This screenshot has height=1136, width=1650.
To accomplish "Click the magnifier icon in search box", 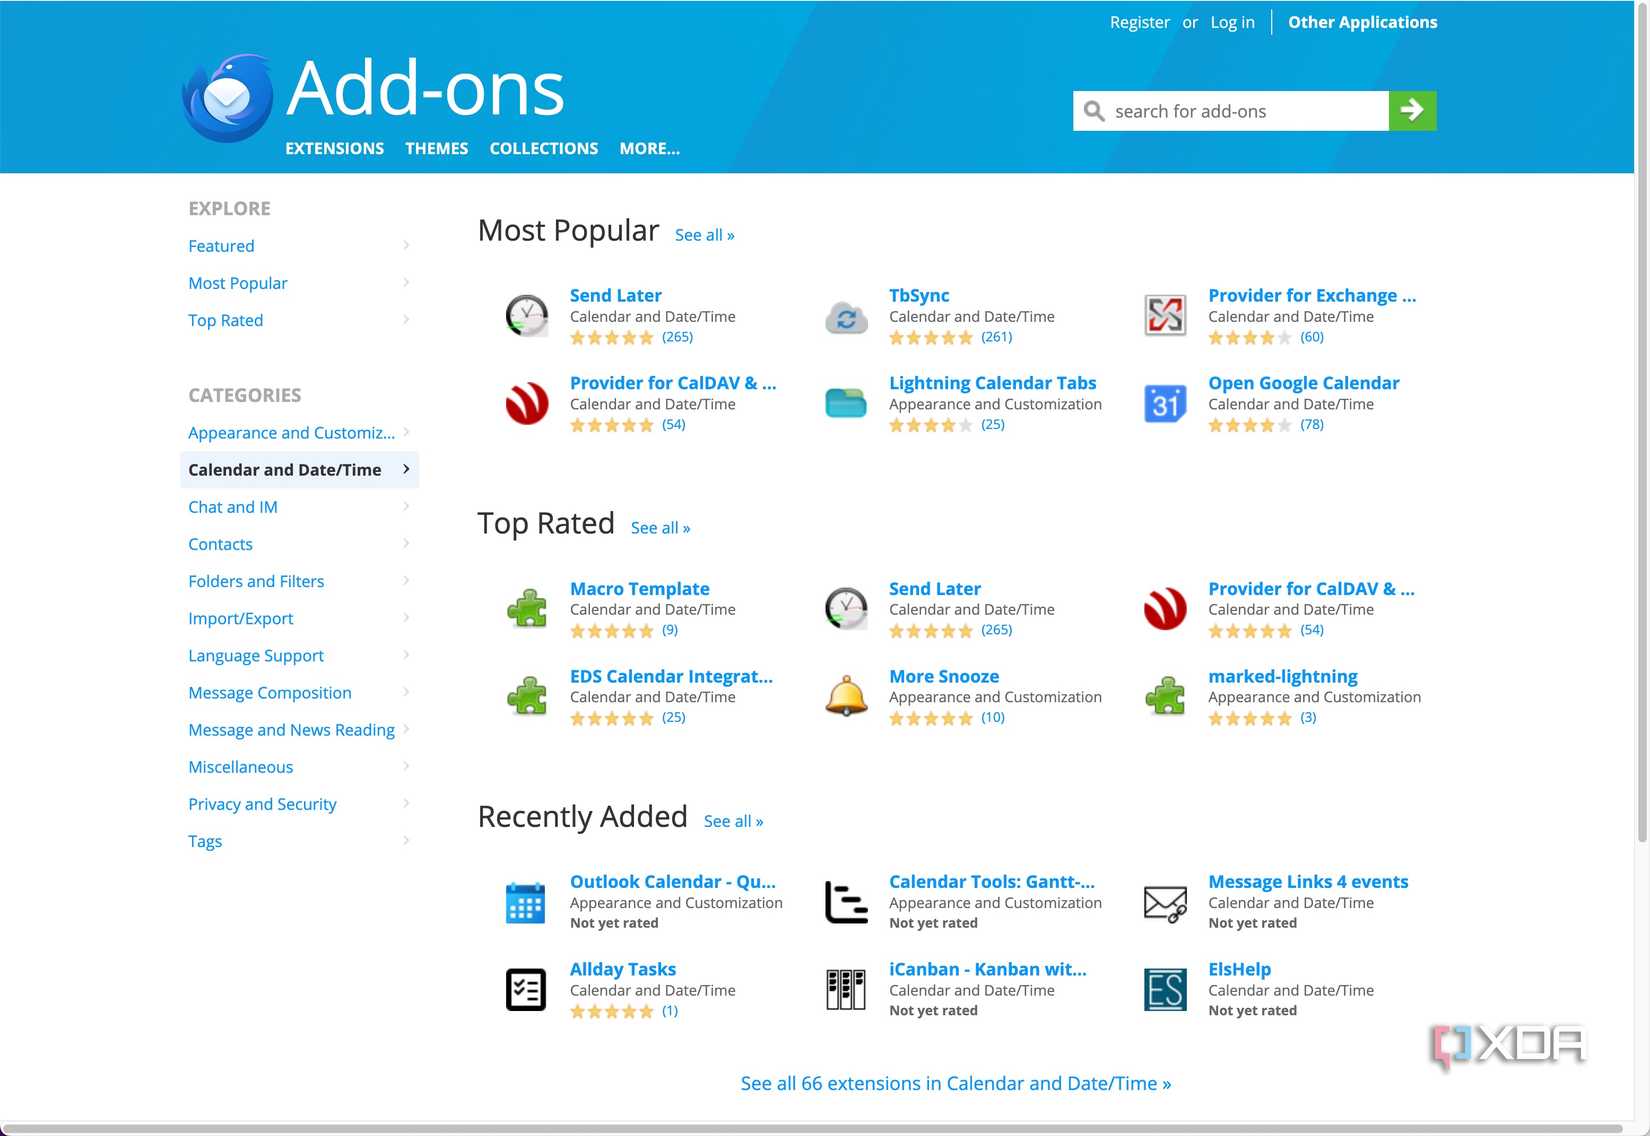I will pos(1095,111).
